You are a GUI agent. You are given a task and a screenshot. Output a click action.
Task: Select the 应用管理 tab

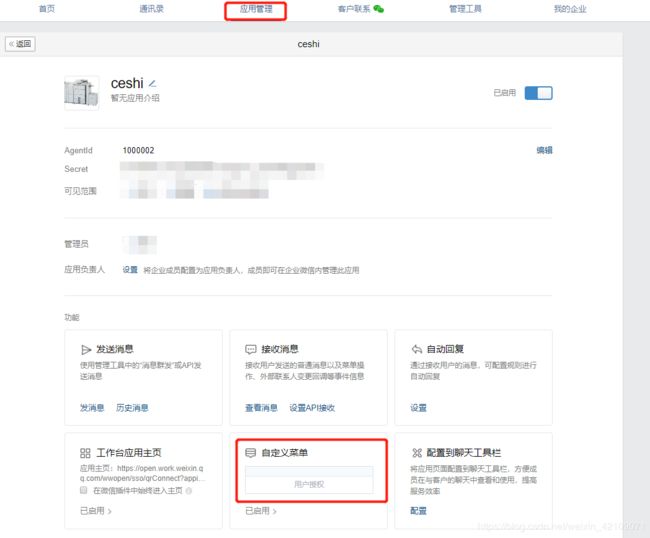click(256, 9)
